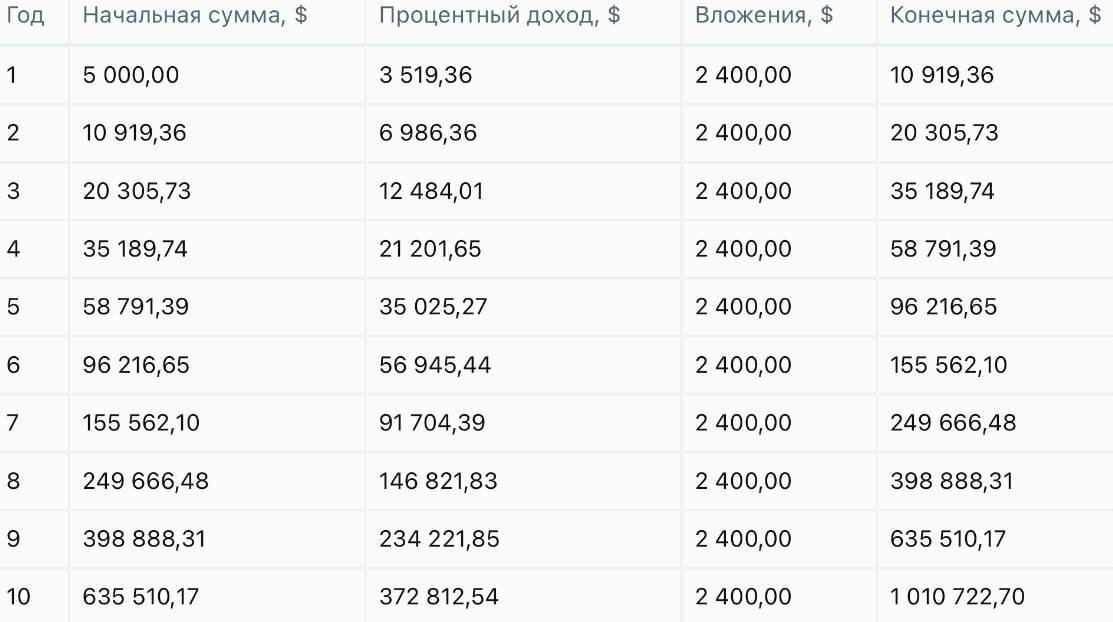This screenshot has width=1113, height=622.
Task: Click the 'Вложения, $' column header
Action: [764, 15]
